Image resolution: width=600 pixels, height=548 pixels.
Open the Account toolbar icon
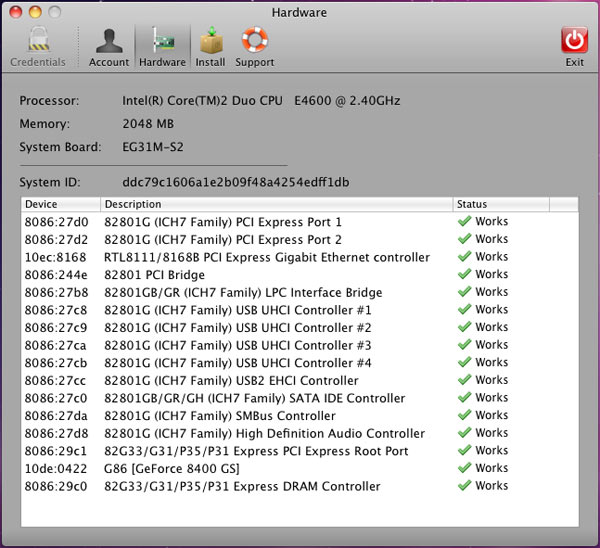pyautogui.click(x=109, y=42)
